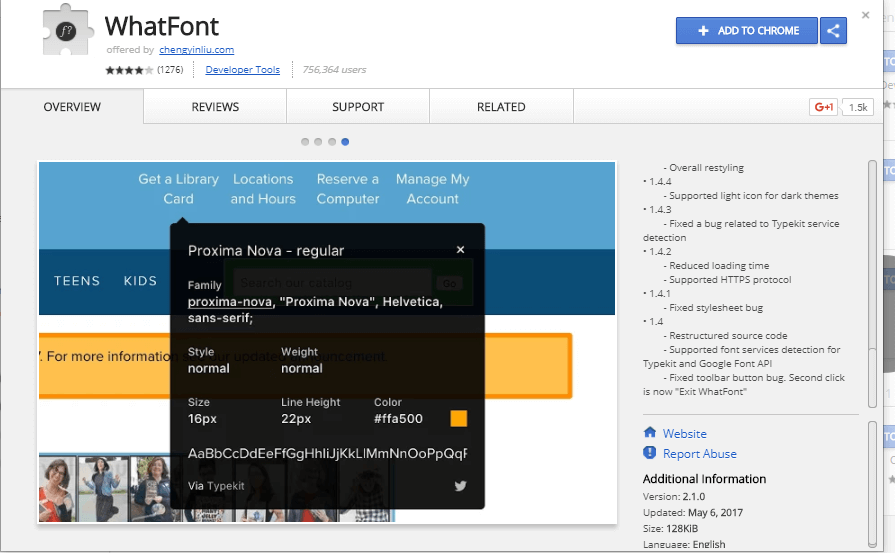Viewport: 895px width, 553px height.
Task: Close the extension details dialog
Action: 865,15
